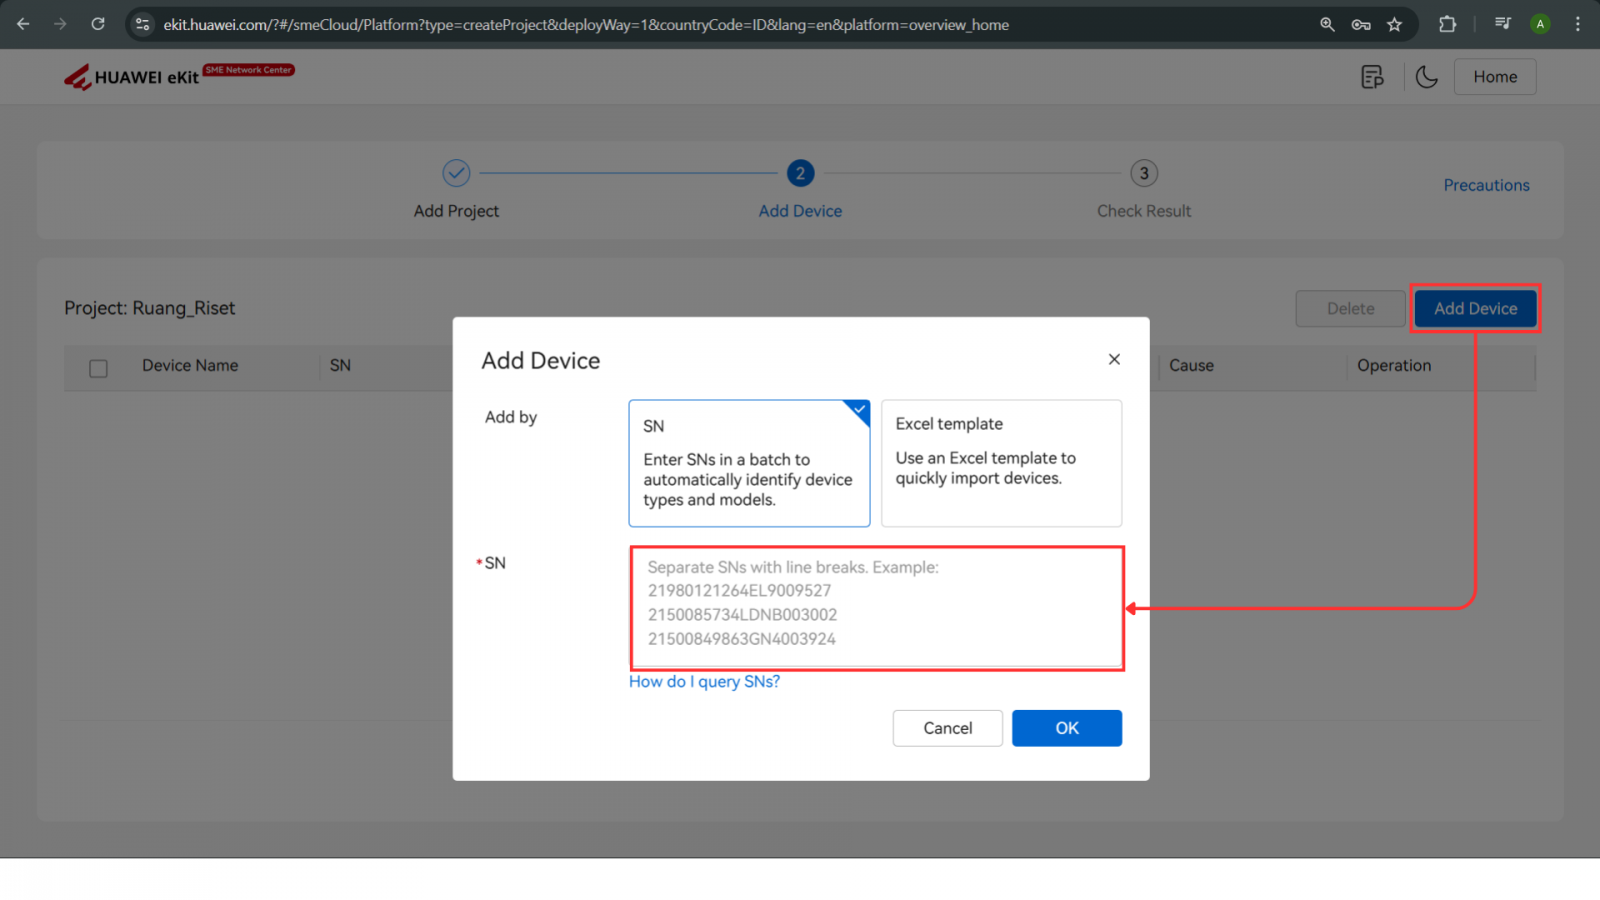The image size is (1600, 900).
Task: Open the Chrome profile avatar menu
Action: (x=1540, y=24)
